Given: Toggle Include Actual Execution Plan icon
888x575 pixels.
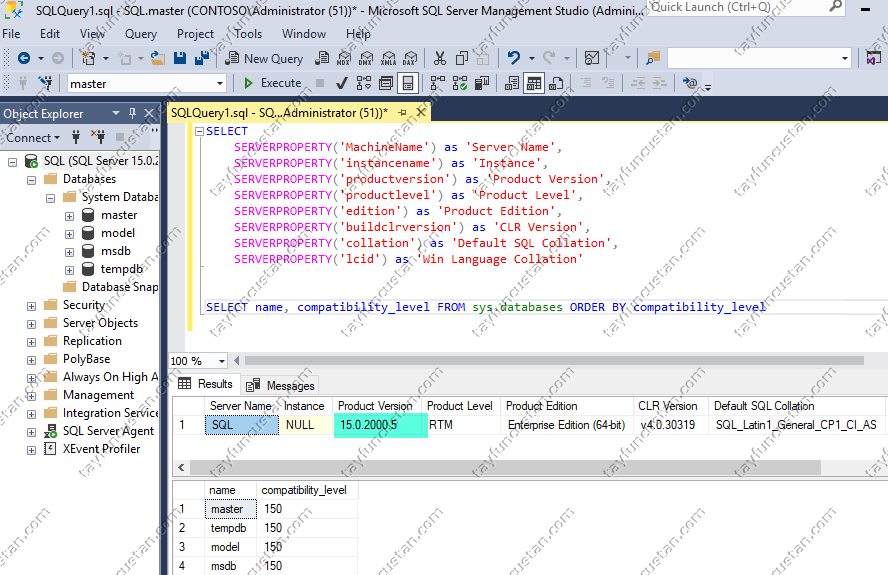Looking at the screenshot, I should coord(437,83).
